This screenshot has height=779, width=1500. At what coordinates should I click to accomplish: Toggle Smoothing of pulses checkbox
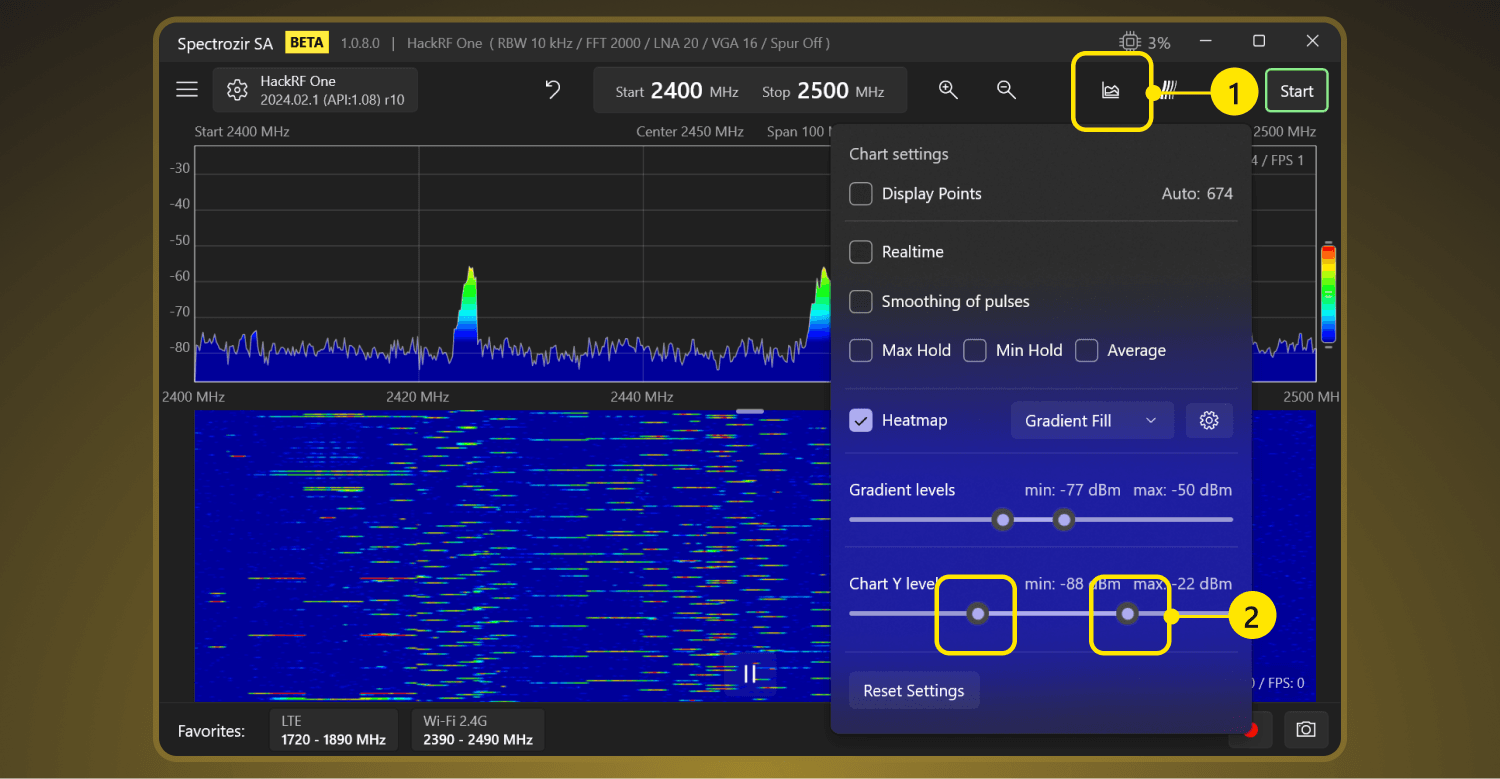coord(861,301)
